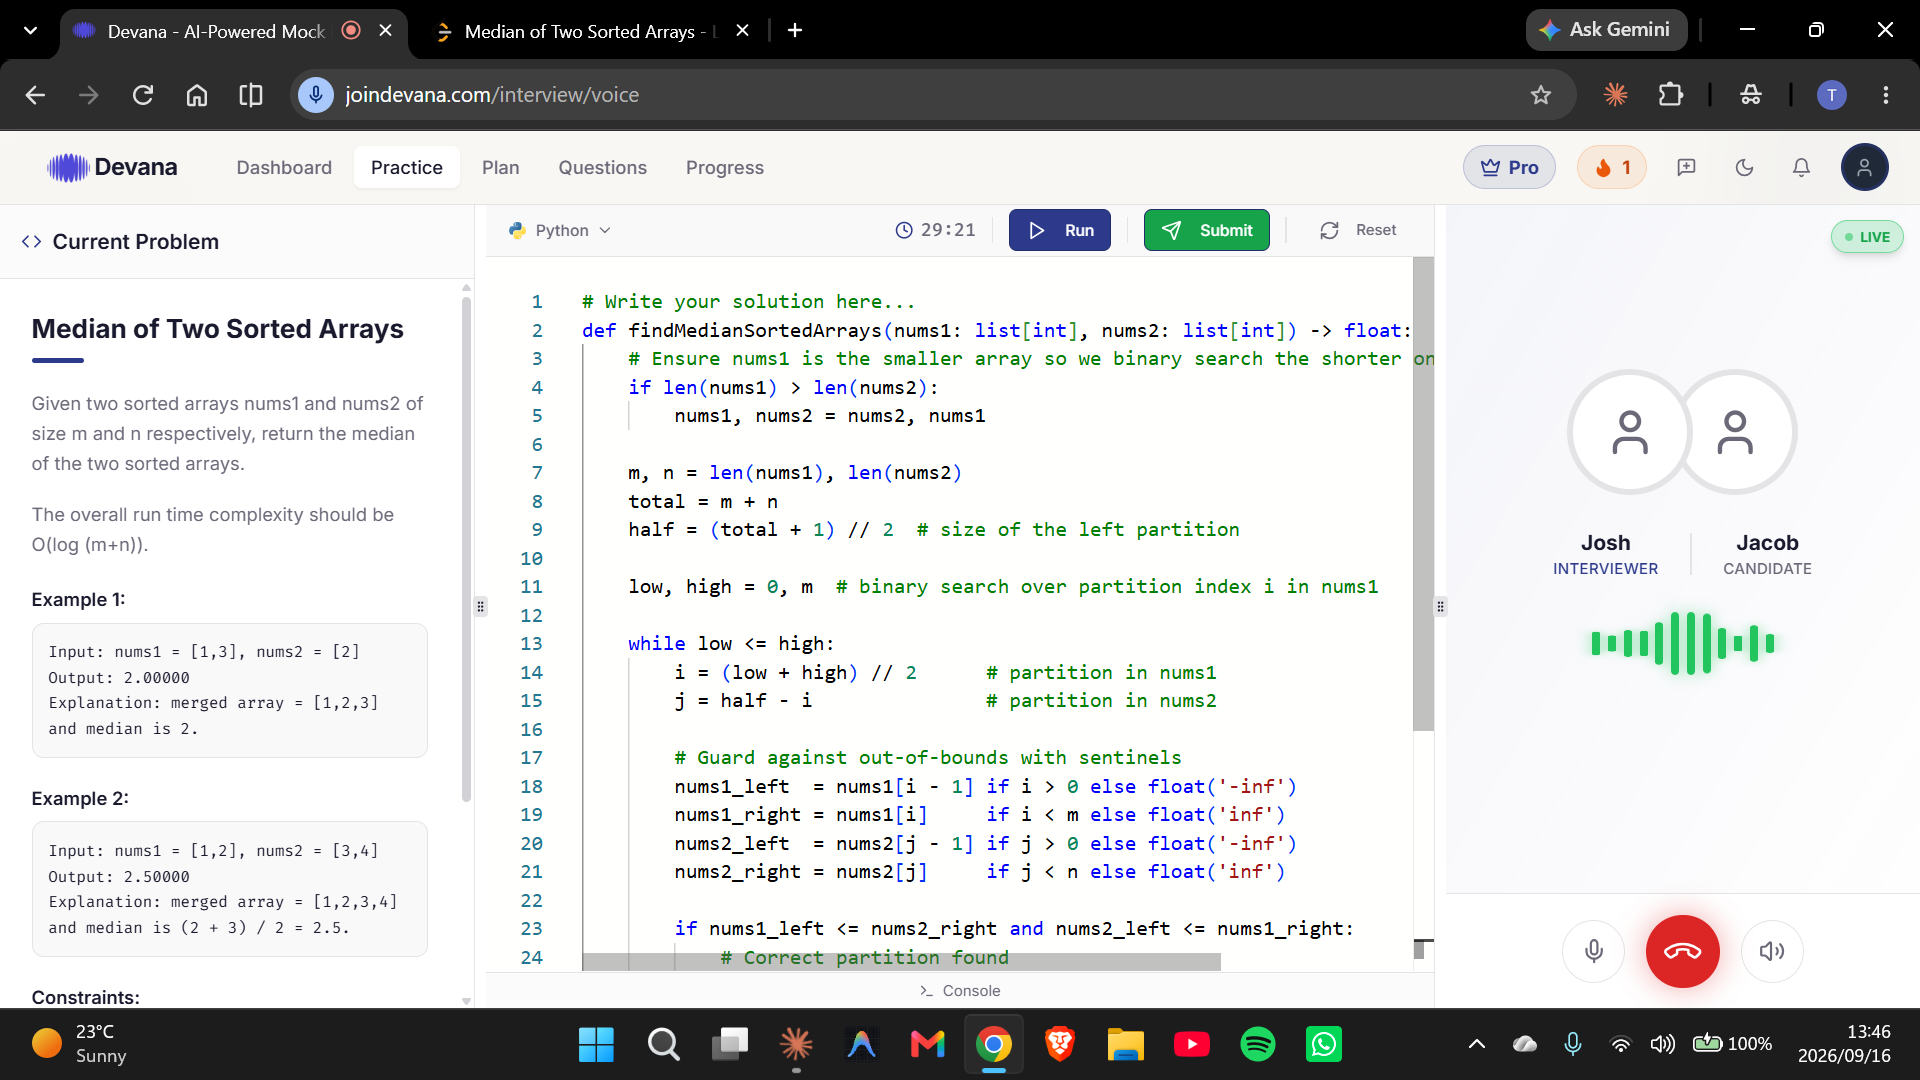Screen dimensions: 1920x1080
Task: Mute the microphone in call controls
Action: (x=1594, y=951)
